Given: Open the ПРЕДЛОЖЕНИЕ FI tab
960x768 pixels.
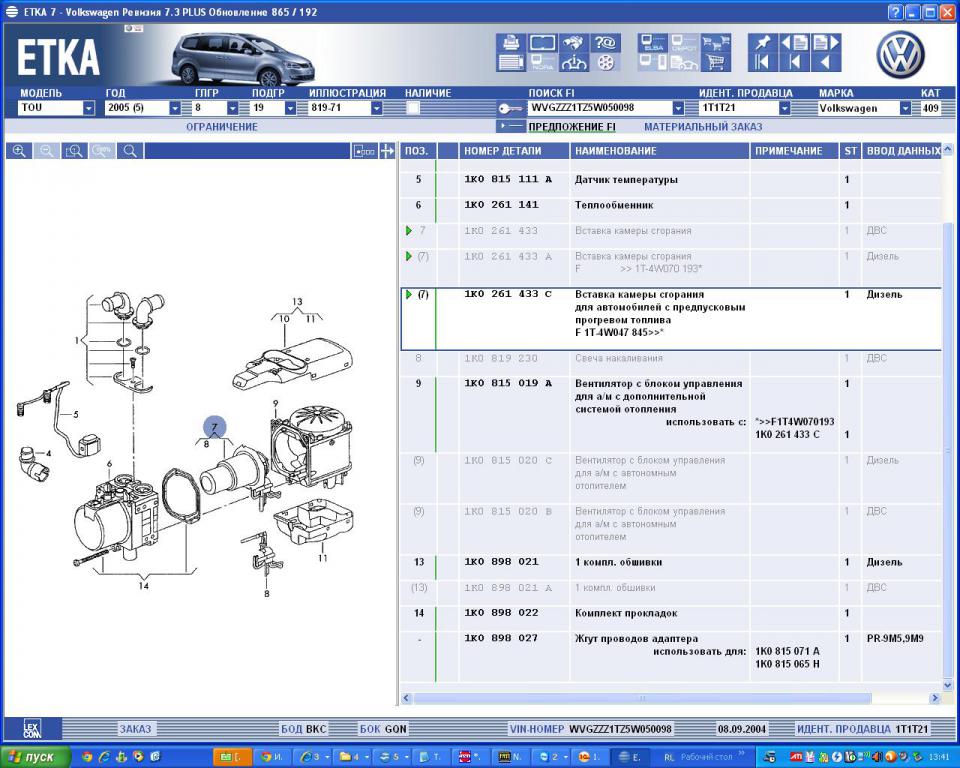Looking at the screenshot, I should [572, 127].
